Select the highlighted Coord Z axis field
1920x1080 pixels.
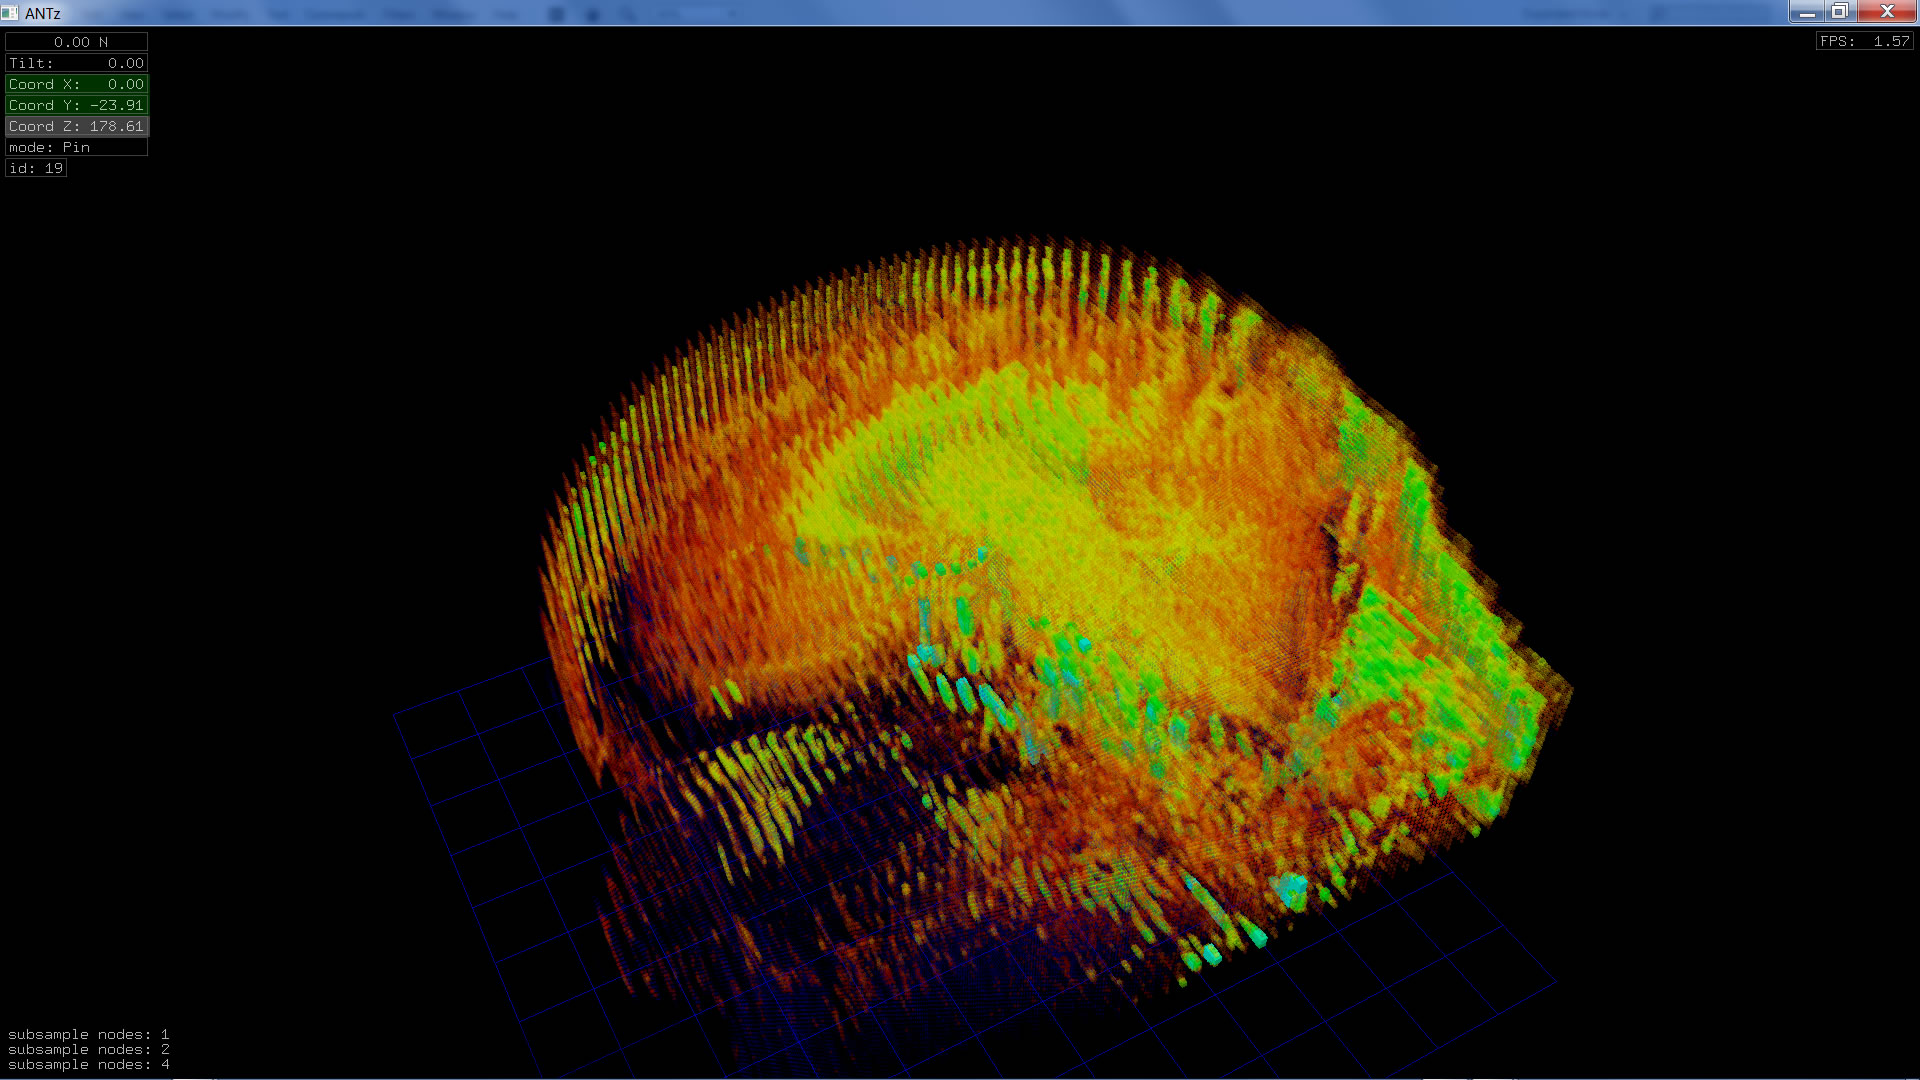pyautogui.click(x=77, y=126)
